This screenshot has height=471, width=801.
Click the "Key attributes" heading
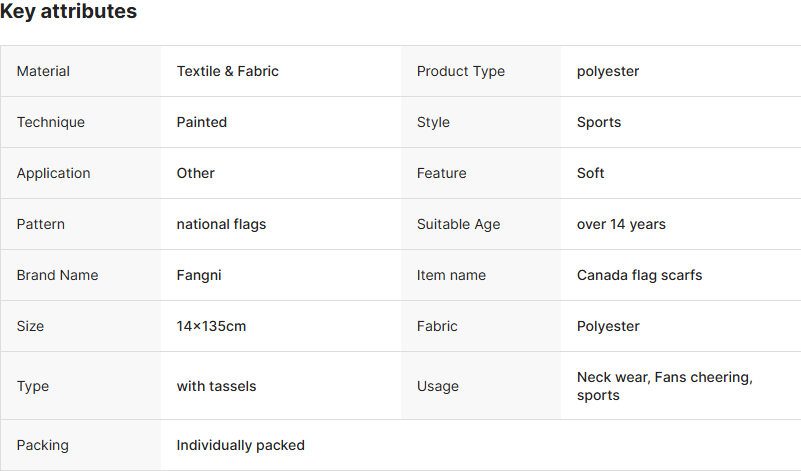click(x=69, y=12)
